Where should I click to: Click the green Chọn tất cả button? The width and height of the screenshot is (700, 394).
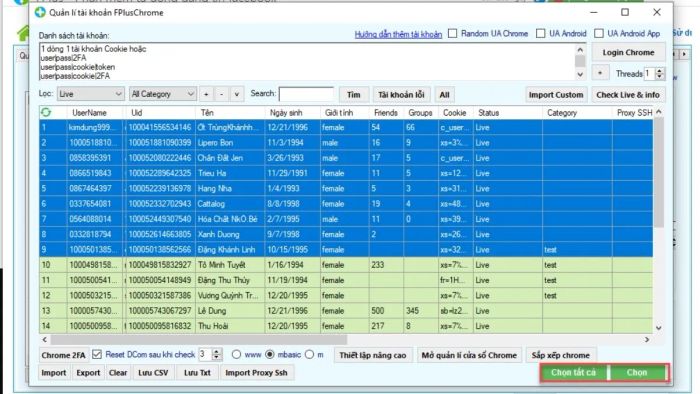point(573,372)
